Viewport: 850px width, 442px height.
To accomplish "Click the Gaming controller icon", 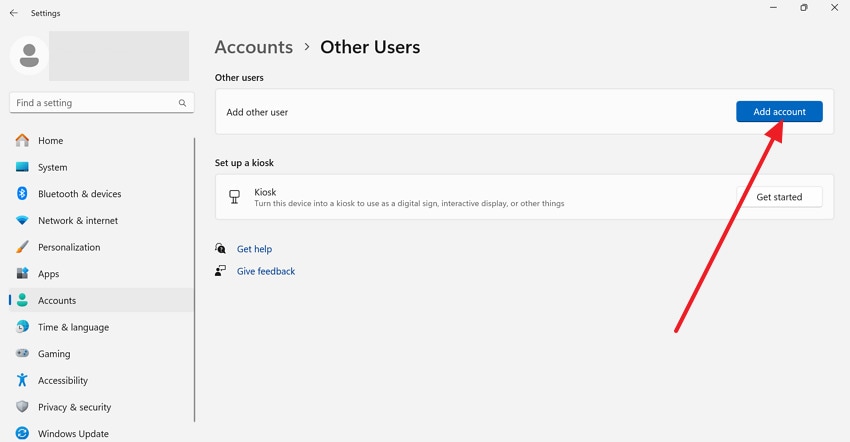I will click(x=22, y=353).
